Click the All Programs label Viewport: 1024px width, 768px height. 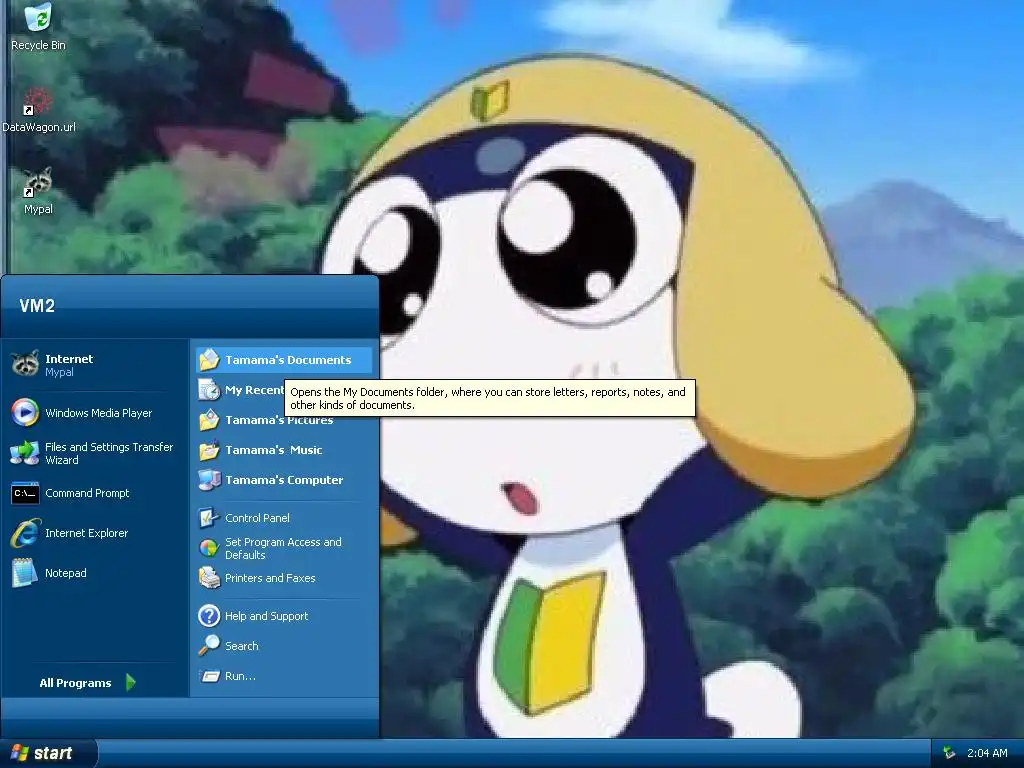(75, 683)
